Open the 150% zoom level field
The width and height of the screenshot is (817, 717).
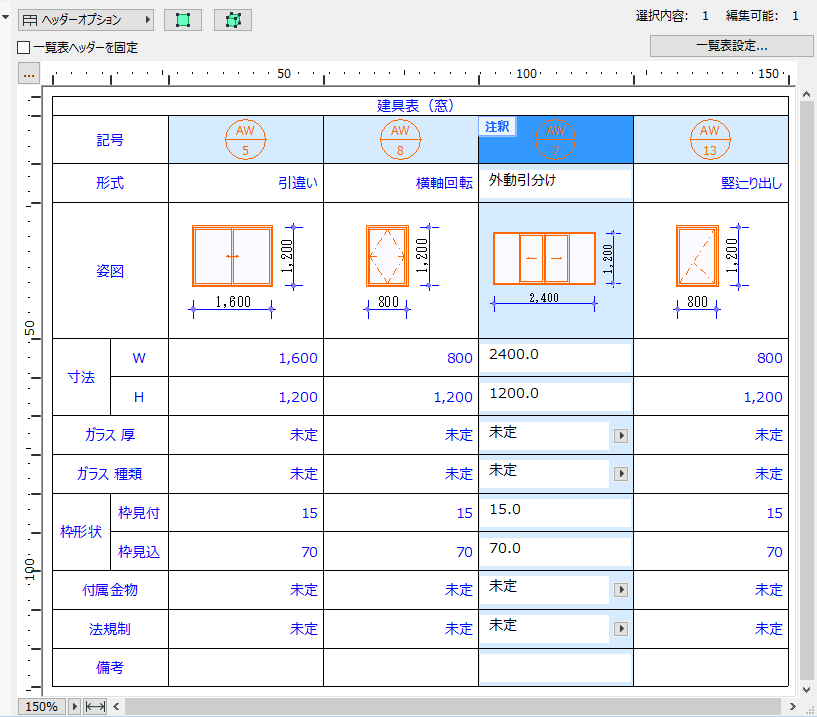(x=42, y=707)
